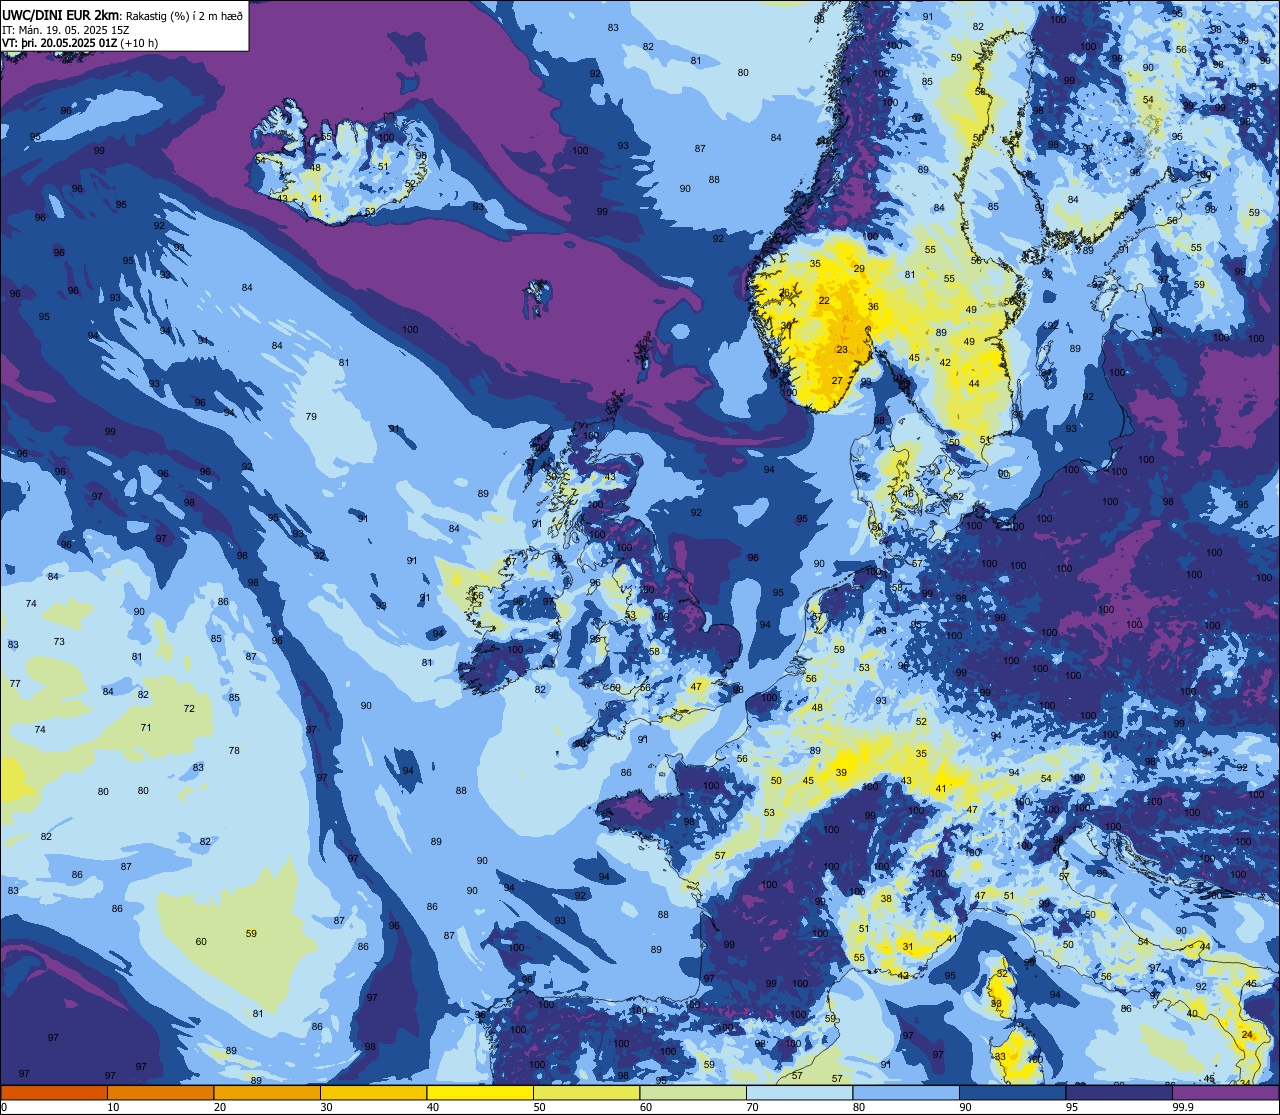Click the value 24 near bottom right corner
Screen dimensions: 1280x1115
[1247, 1034]
